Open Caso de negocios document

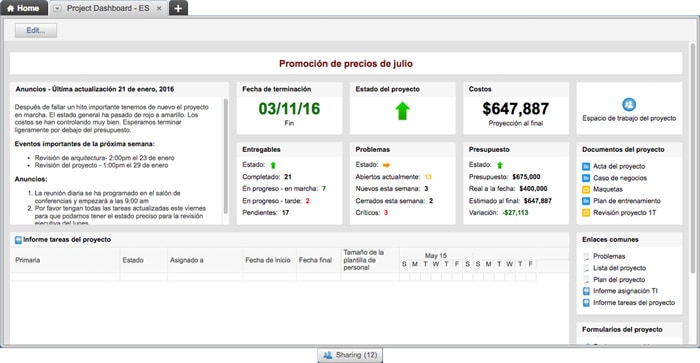point(620,178)
